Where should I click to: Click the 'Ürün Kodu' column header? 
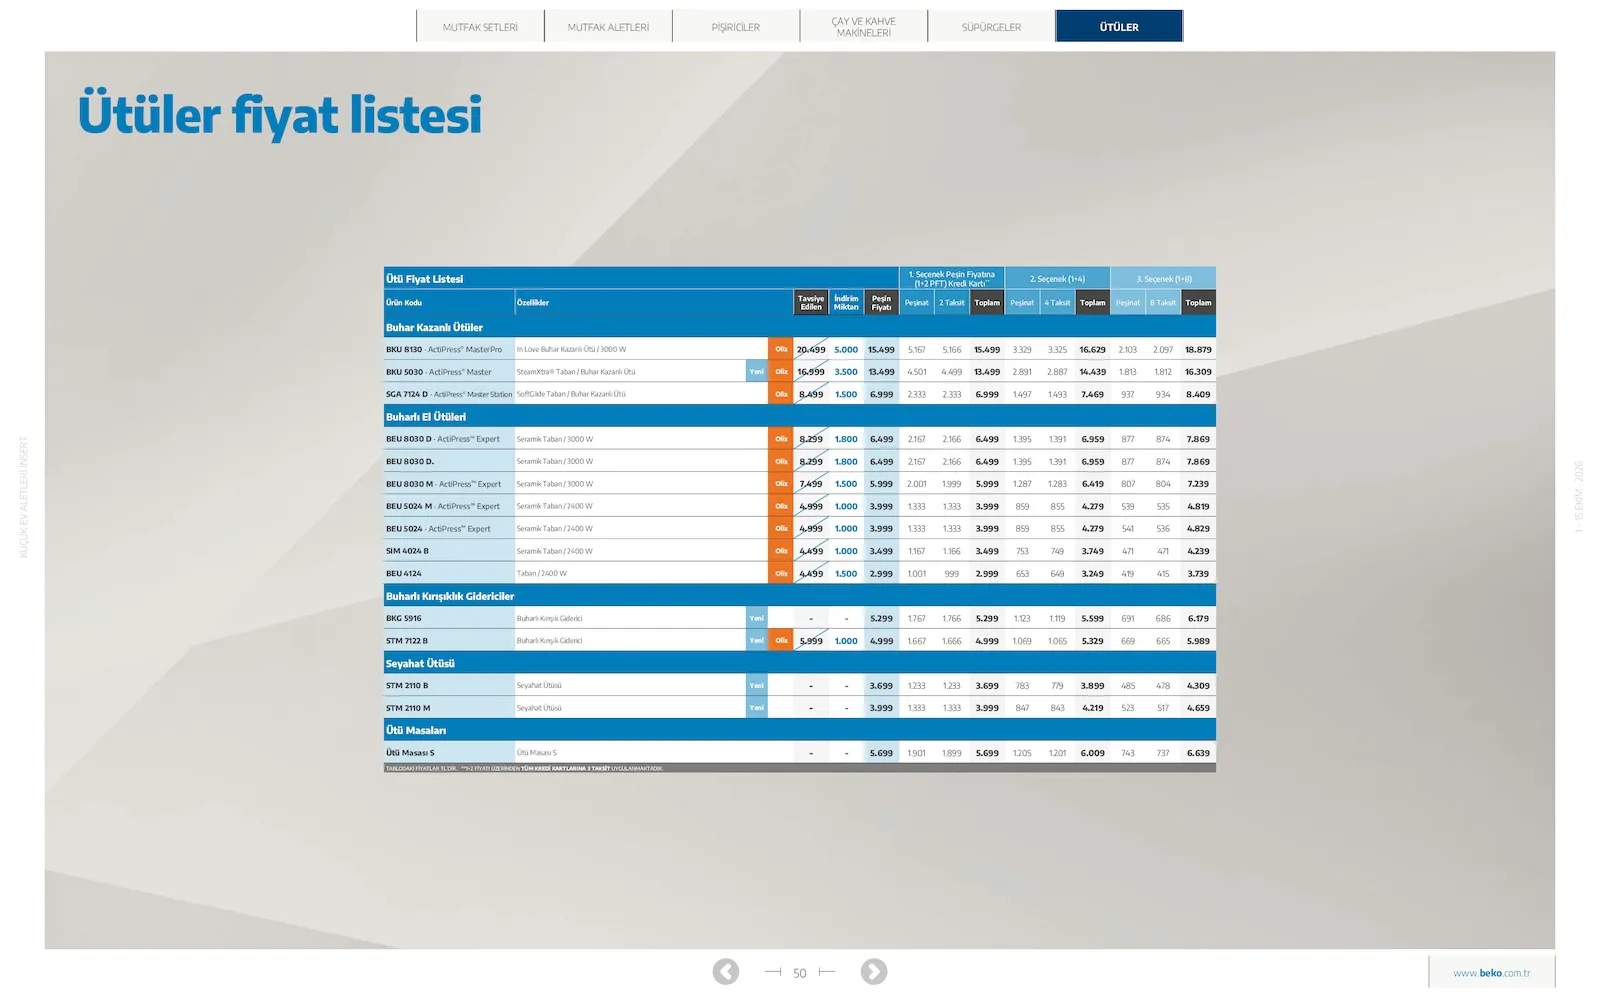[404, 302]
